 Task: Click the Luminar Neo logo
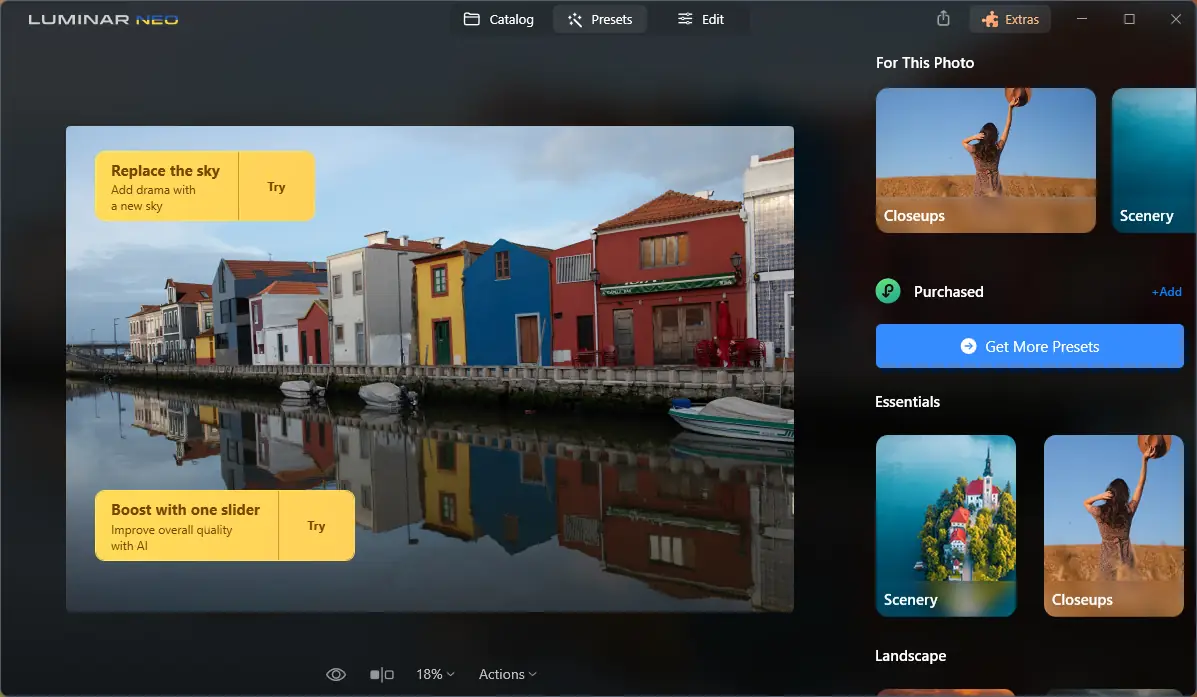103,19
